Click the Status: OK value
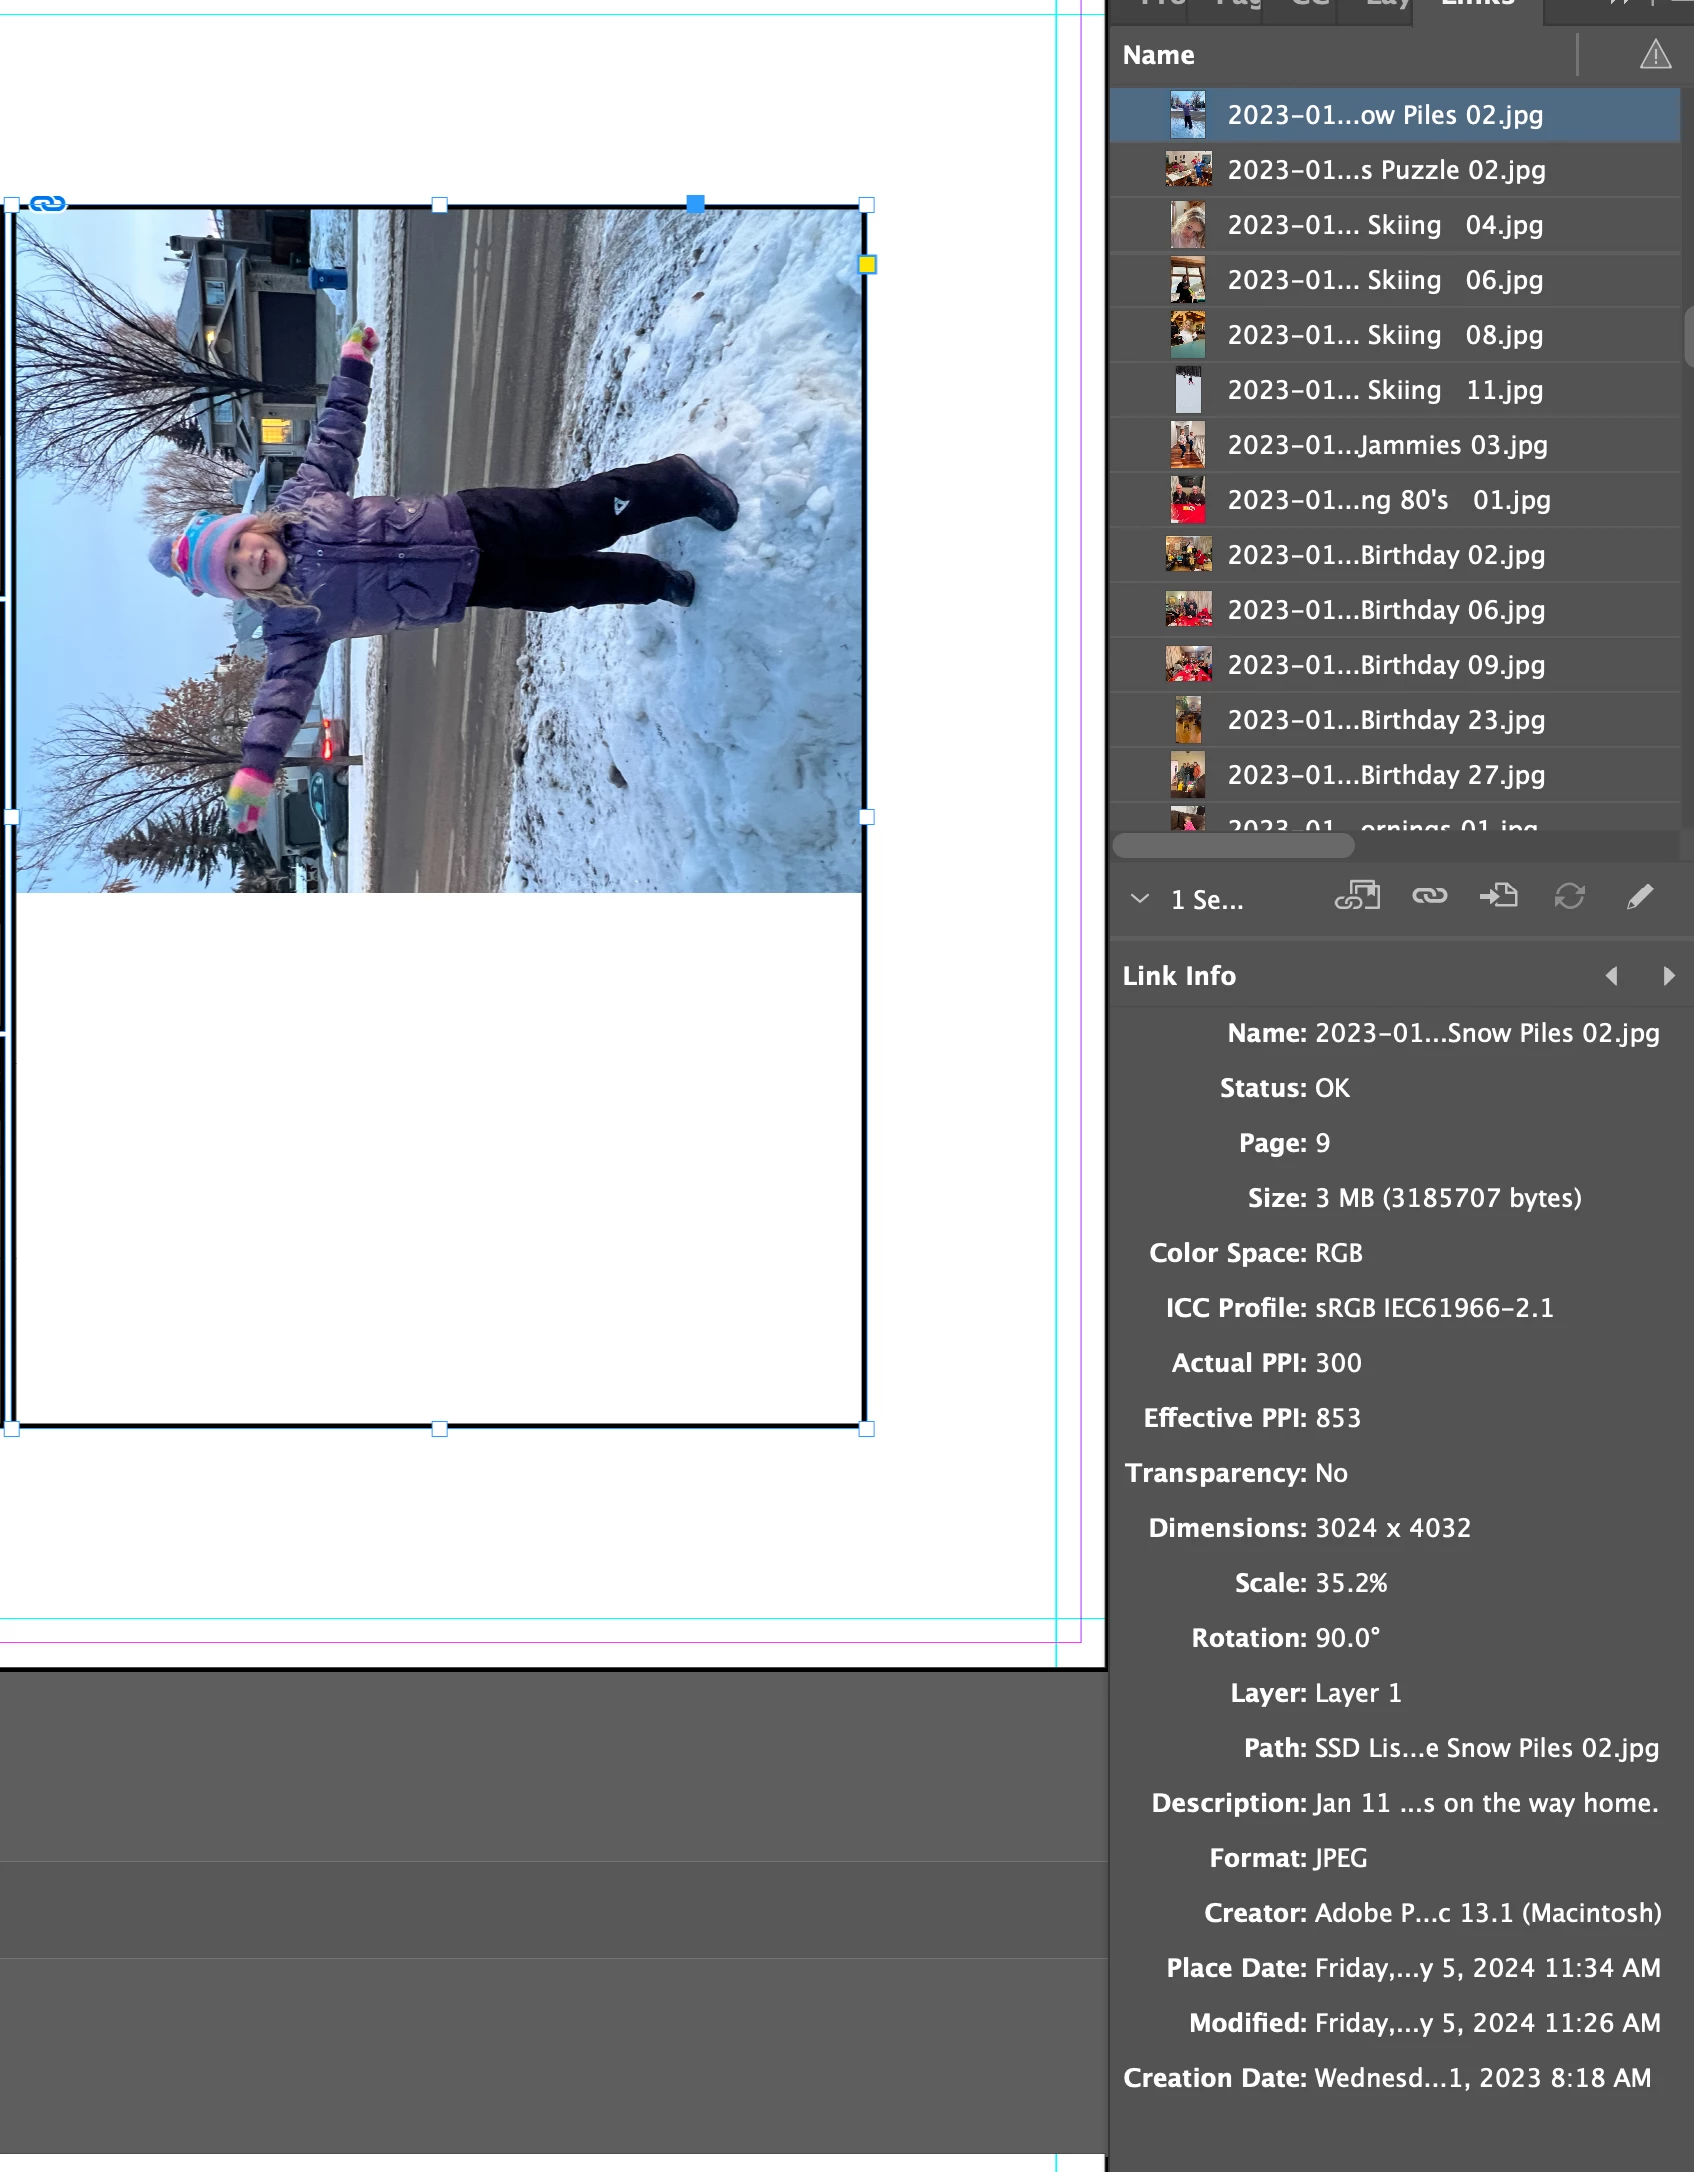 (1332, 1088)
